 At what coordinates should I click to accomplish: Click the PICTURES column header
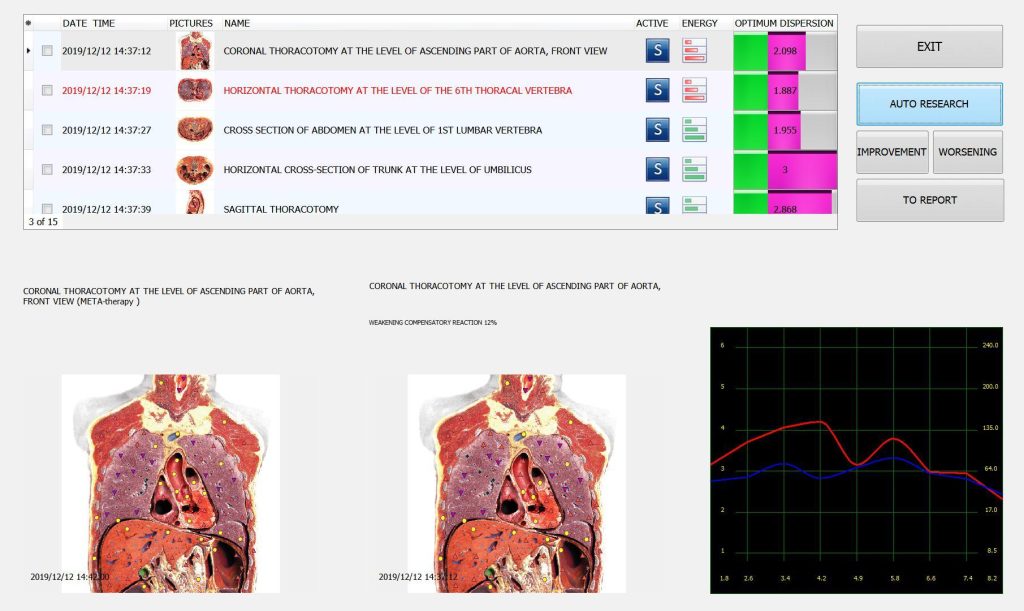[x=191, y=23]
